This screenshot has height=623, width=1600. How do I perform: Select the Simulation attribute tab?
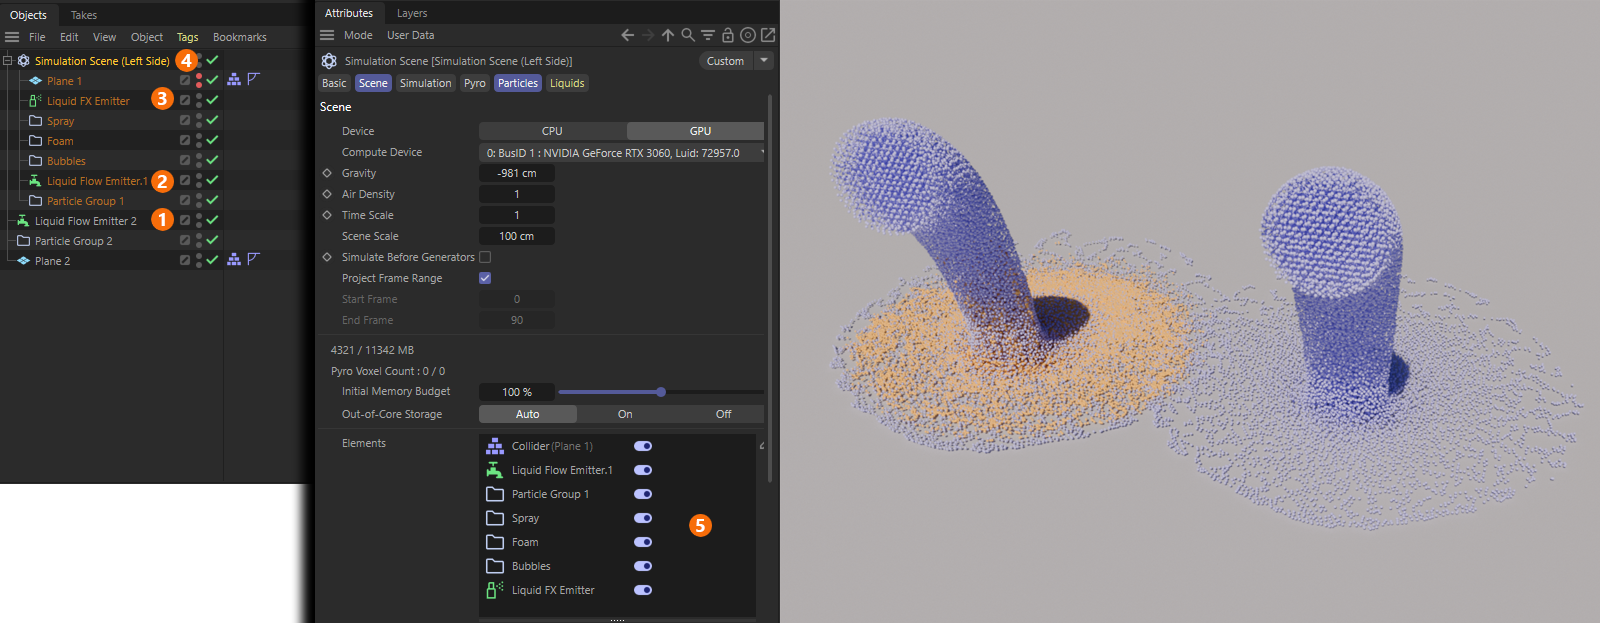point(426,83)
